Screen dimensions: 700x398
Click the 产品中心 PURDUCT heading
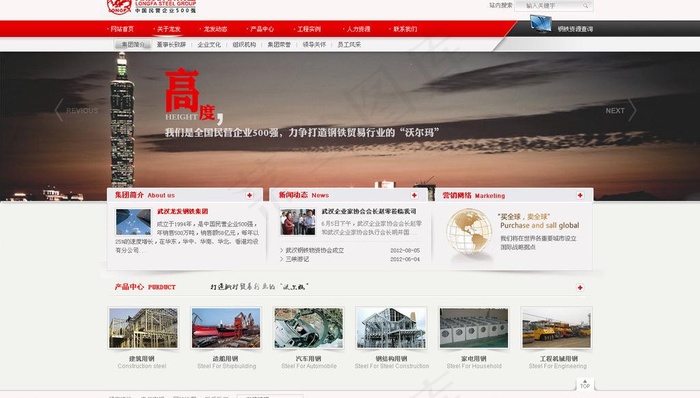(x=145, y=287)
